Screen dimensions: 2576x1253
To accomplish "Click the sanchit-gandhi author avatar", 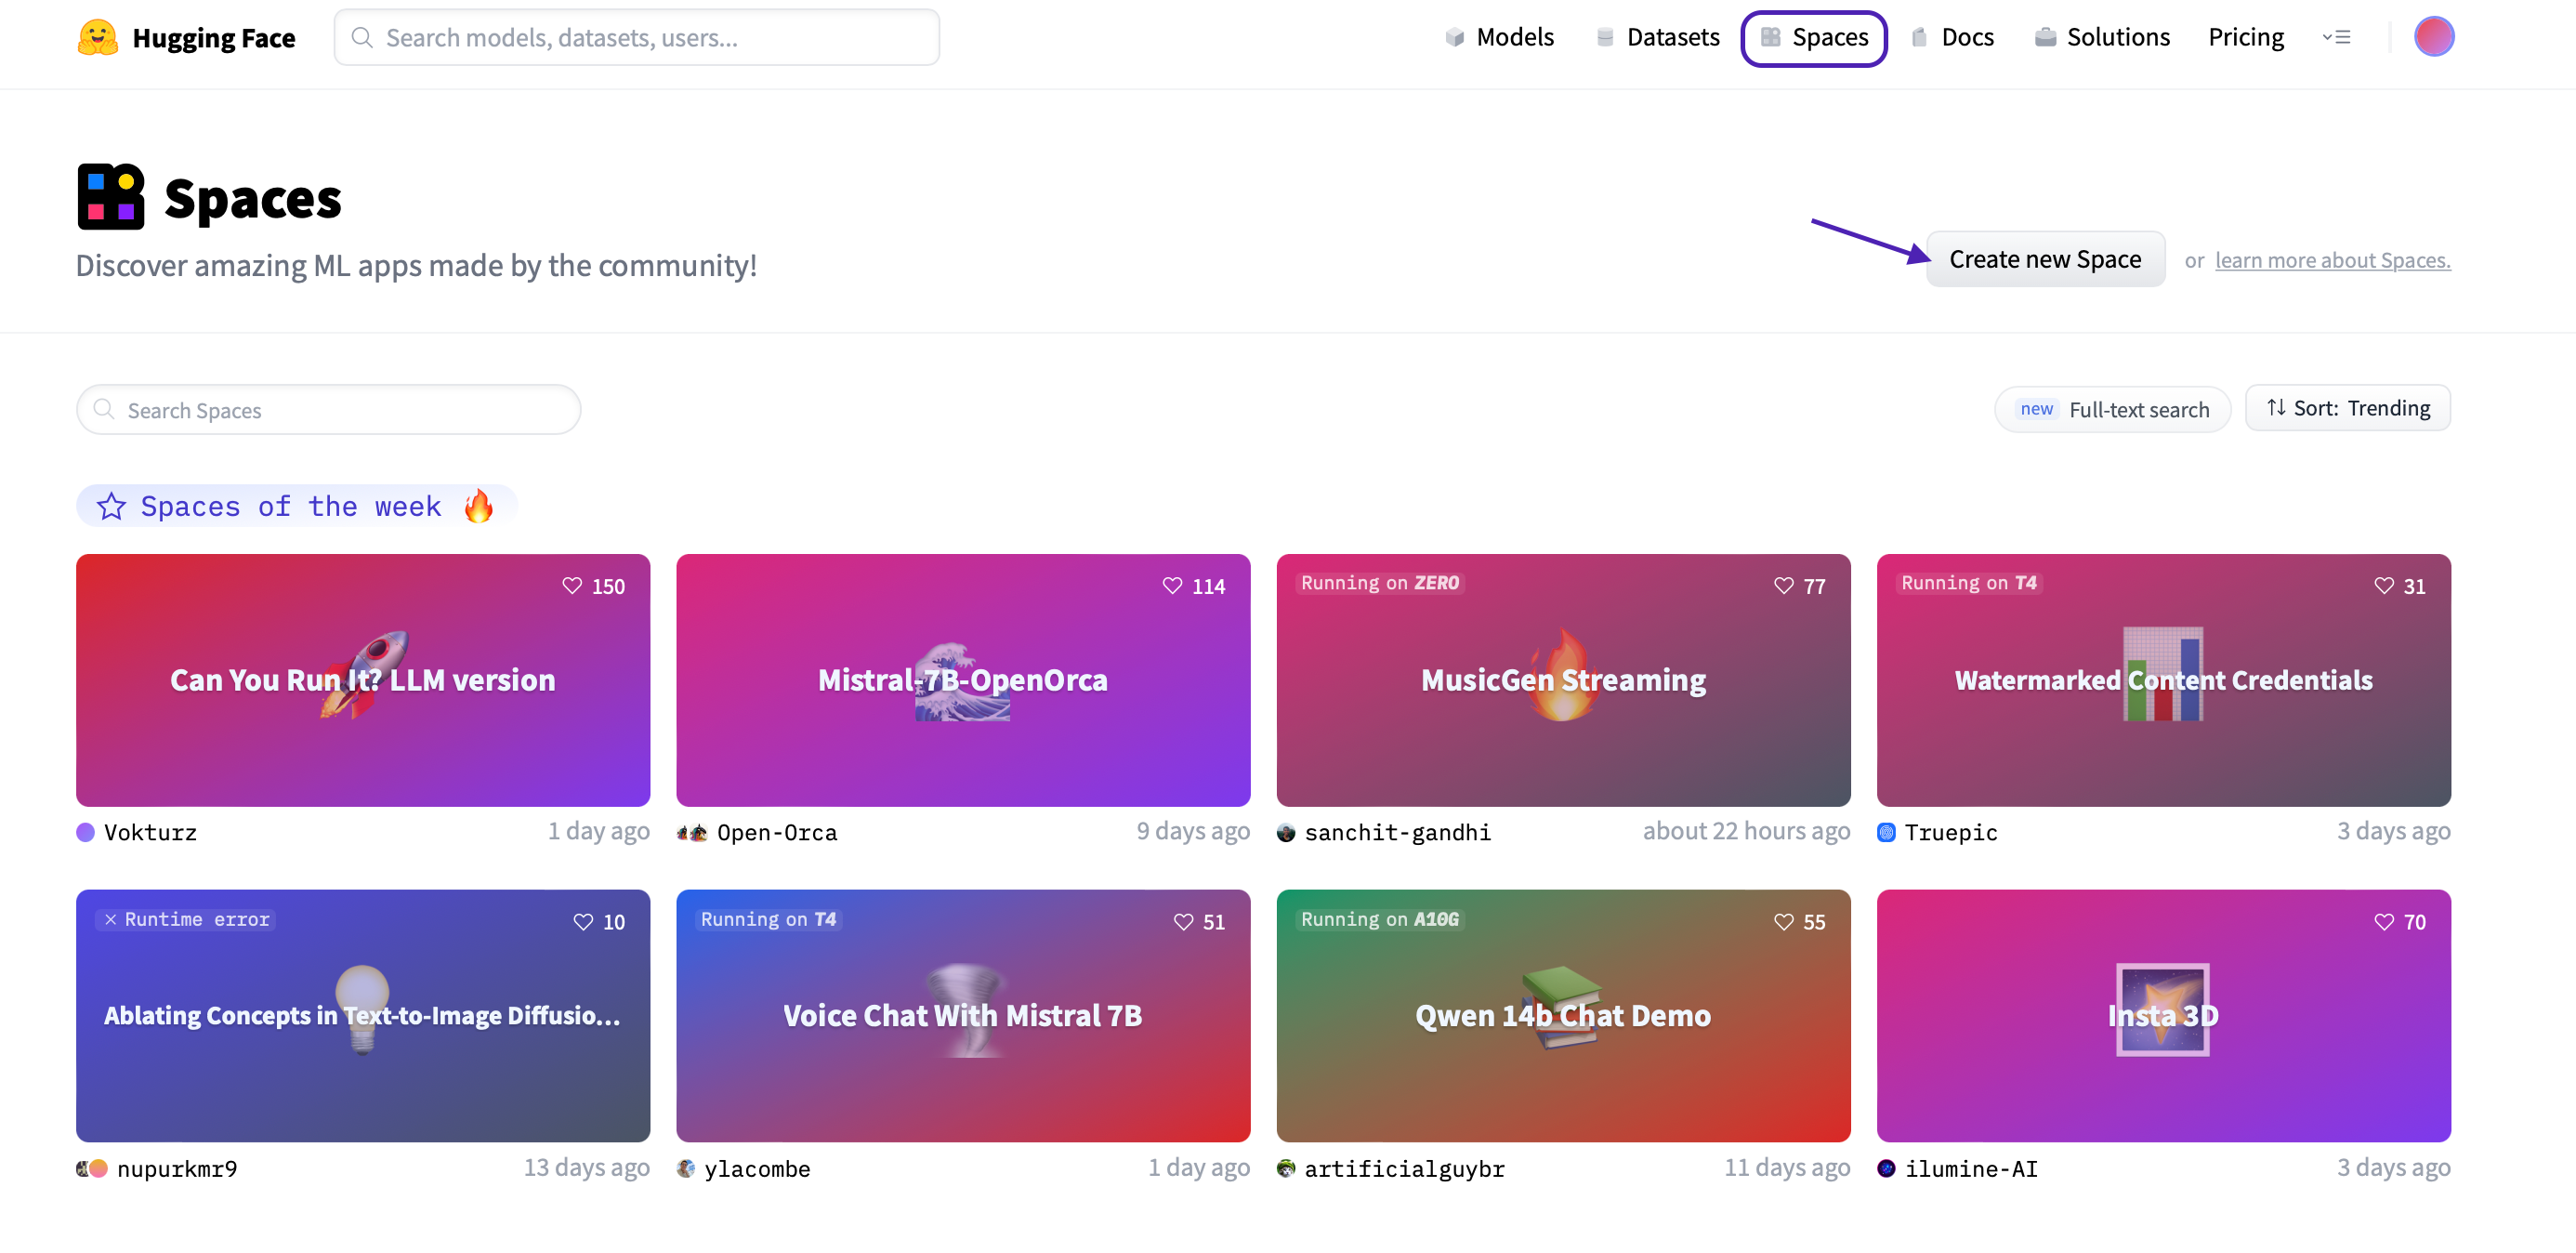I will point(1286,832).
